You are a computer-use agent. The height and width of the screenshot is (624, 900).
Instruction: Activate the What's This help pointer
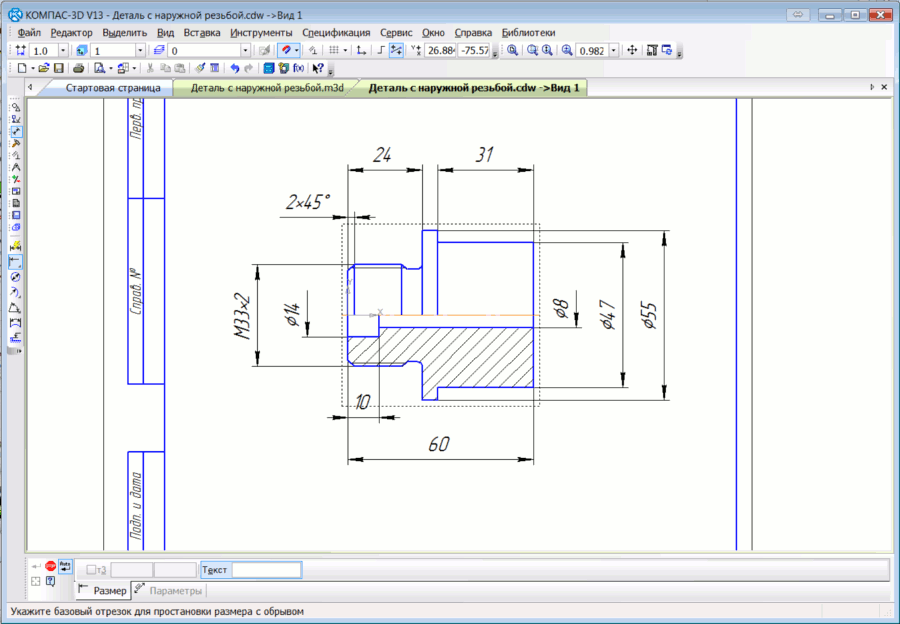point(318,68)
